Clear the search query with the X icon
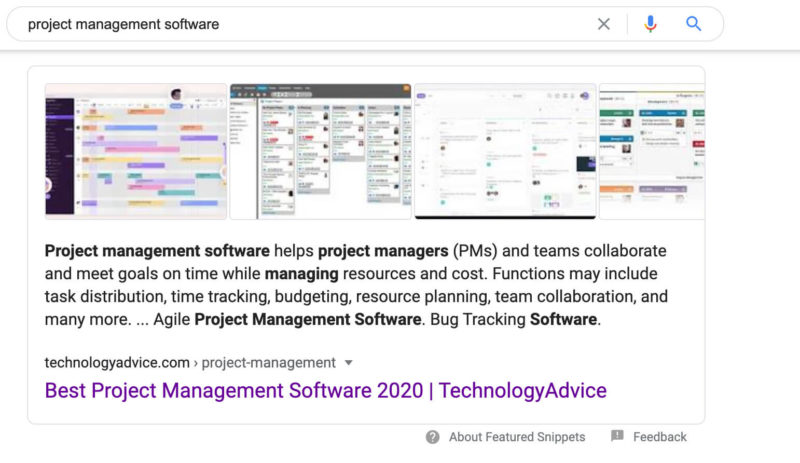The height and width of the screenshot is (463, 800). click(603, 24)
